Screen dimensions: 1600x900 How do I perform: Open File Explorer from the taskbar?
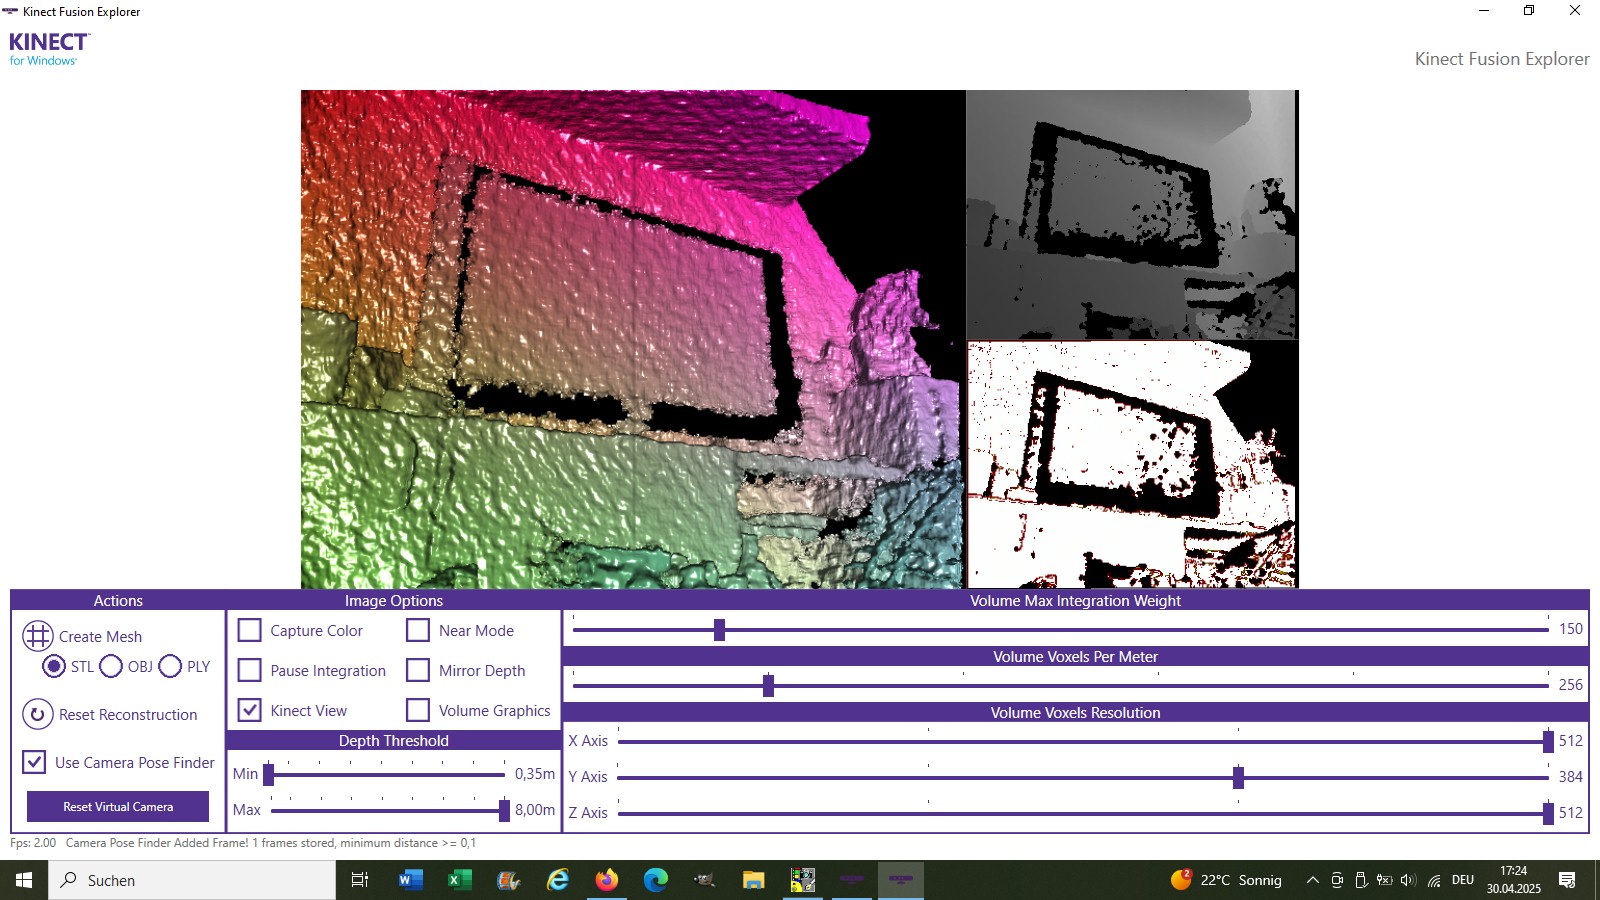coord(753,880)
